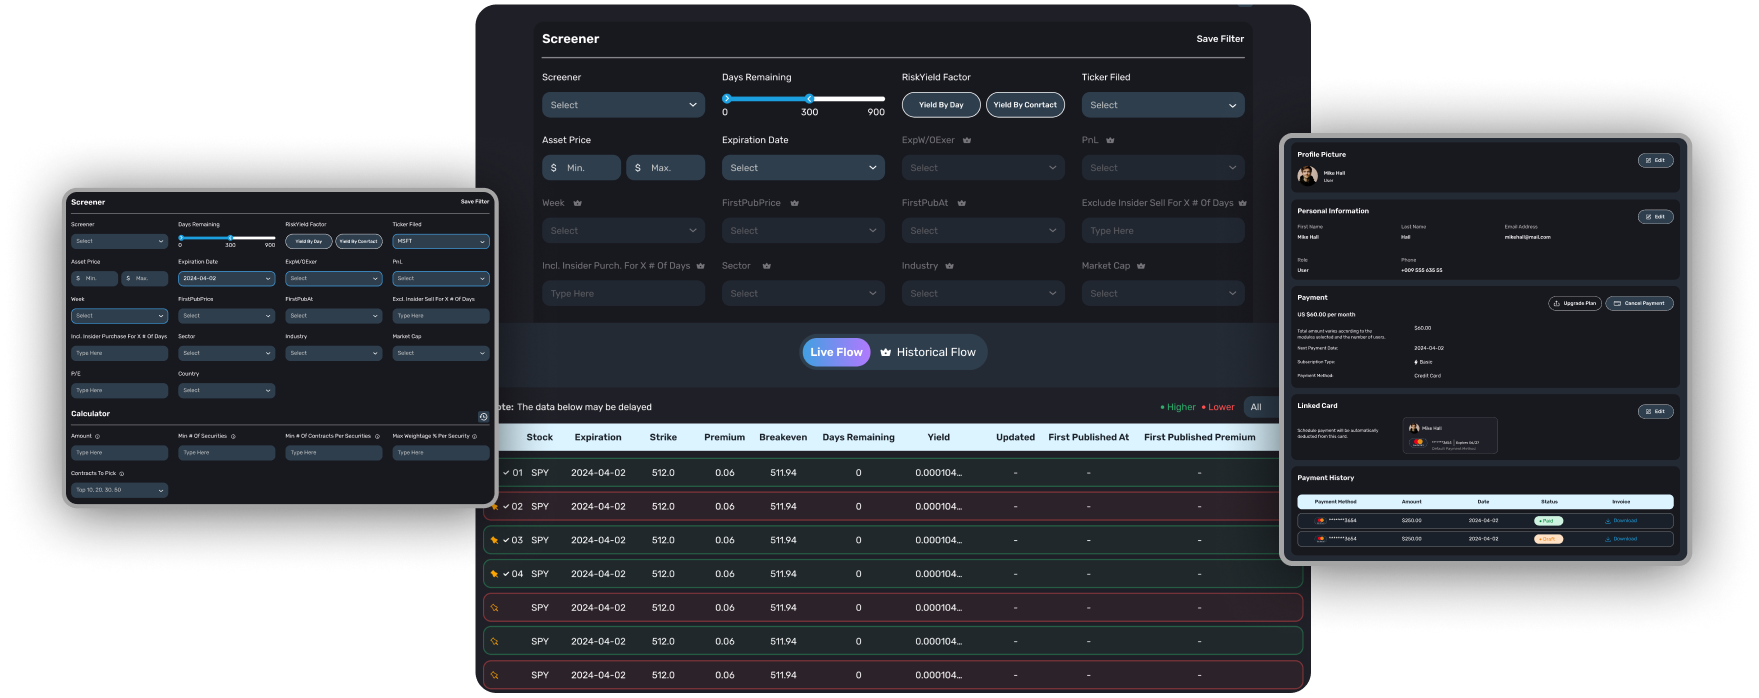Viewport: 1759px width, 698px height.
Task: Switch to the Live Flow tab
Action: (836, 352)
